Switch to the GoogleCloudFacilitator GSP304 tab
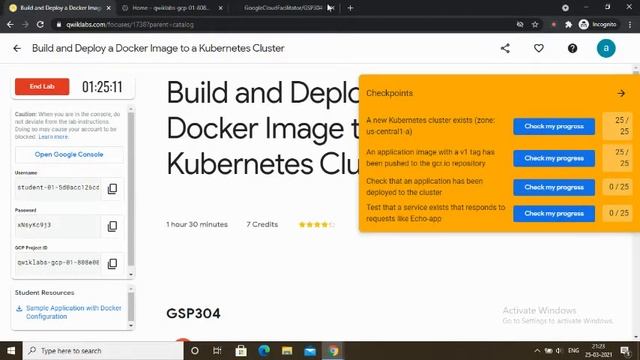Screen dimensions: 640x360 pos(283,8)
